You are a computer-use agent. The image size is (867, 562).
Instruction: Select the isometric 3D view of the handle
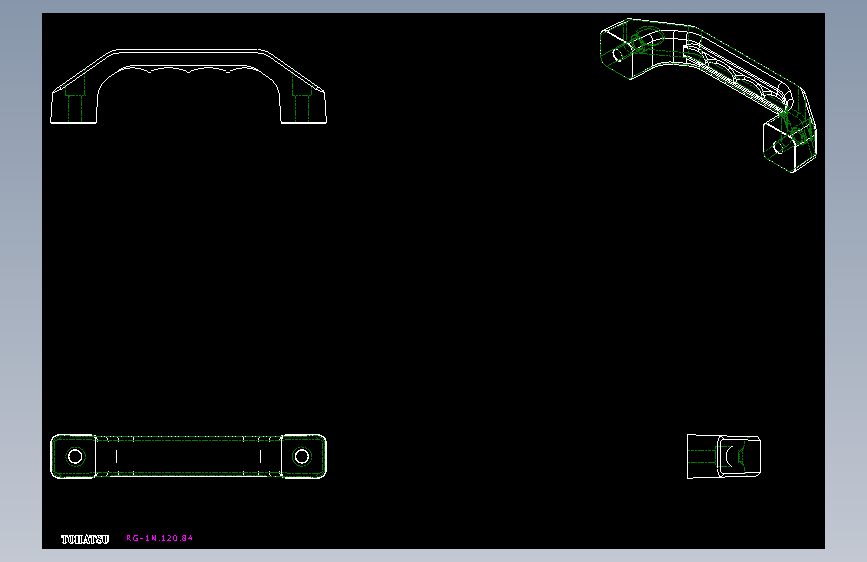click(708, 95)
